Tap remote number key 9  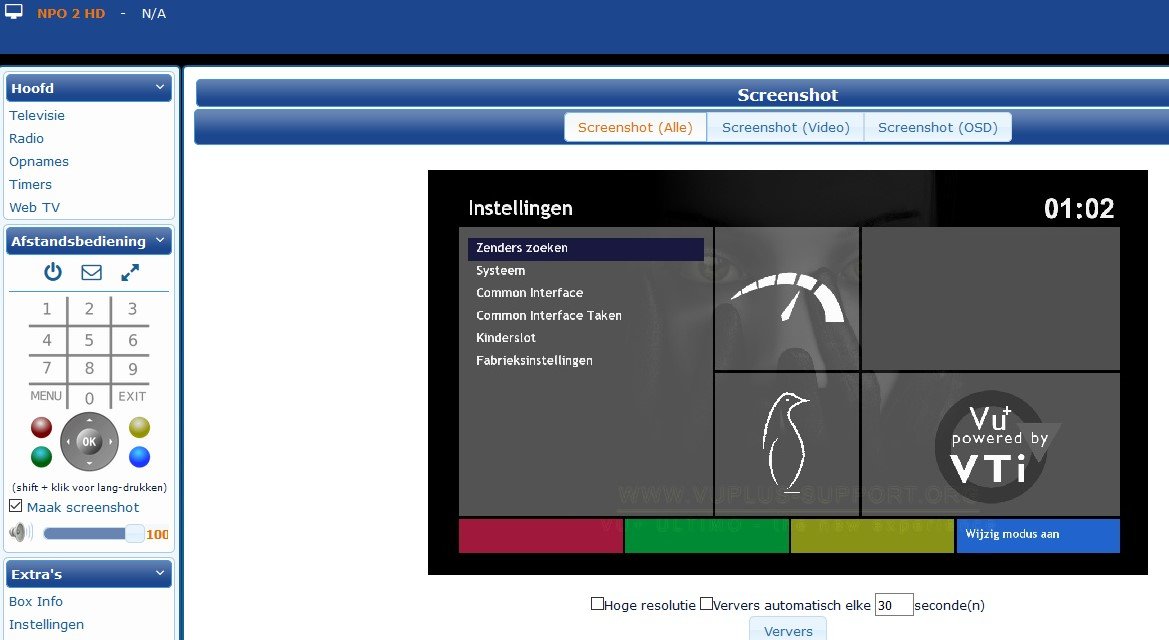point(132,368)
